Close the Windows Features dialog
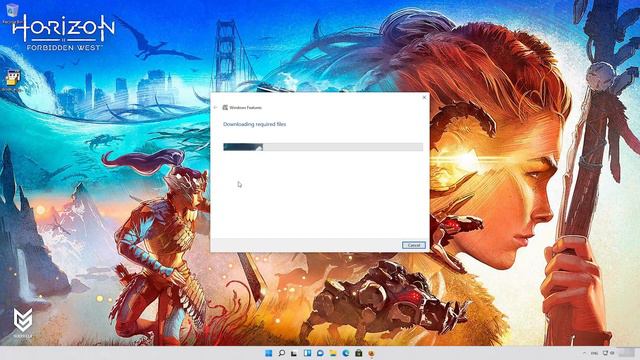The image size is (640, 360). click(x=424, y=97)
